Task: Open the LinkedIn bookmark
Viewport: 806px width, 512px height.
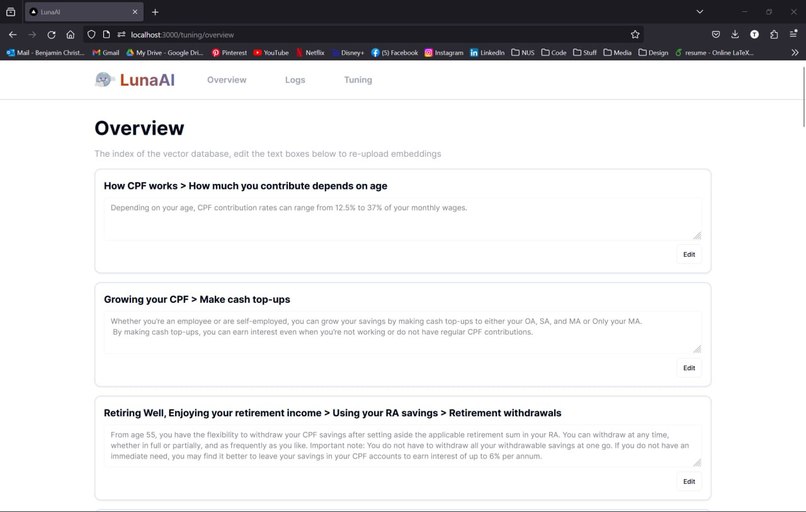Action: [x=487, y=52]
